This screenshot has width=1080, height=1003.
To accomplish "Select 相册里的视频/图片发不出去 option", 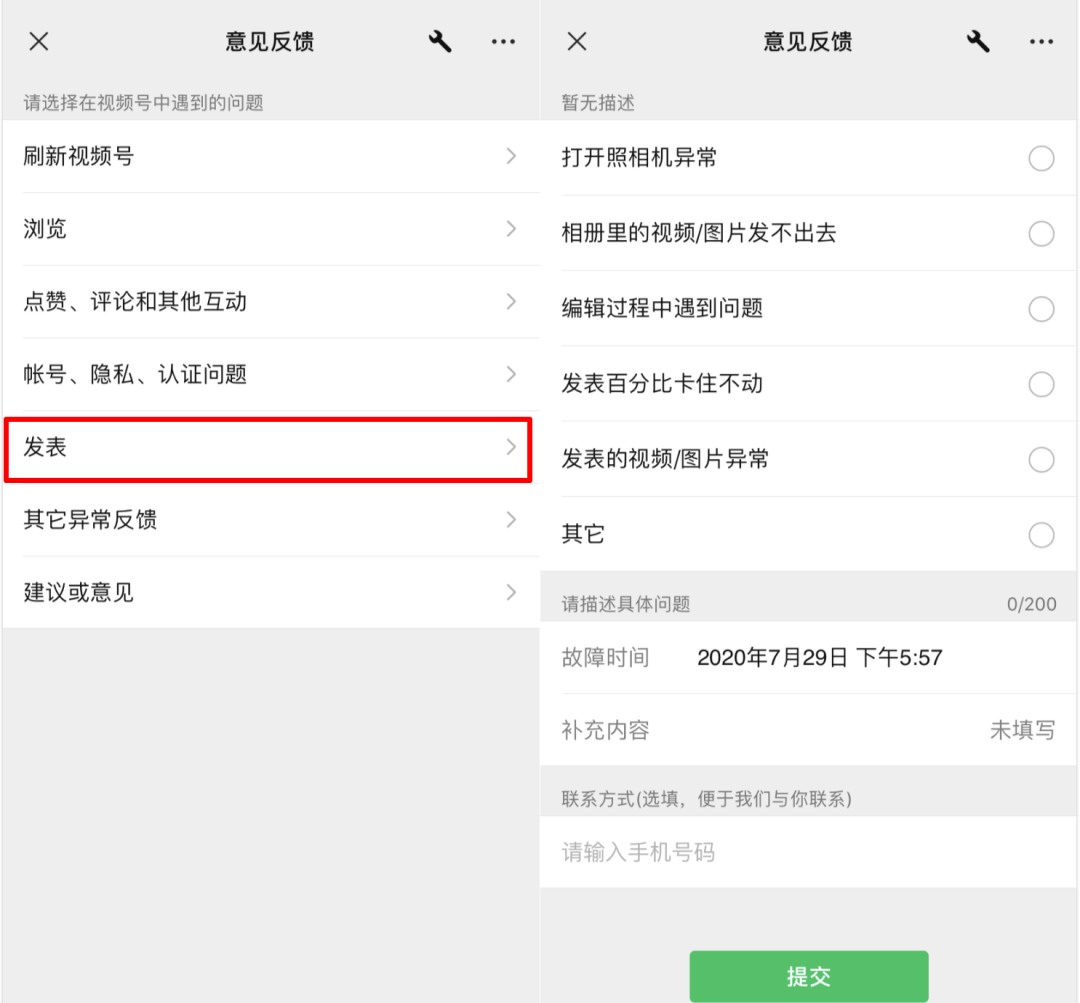I will click(x=1041, y=234).
